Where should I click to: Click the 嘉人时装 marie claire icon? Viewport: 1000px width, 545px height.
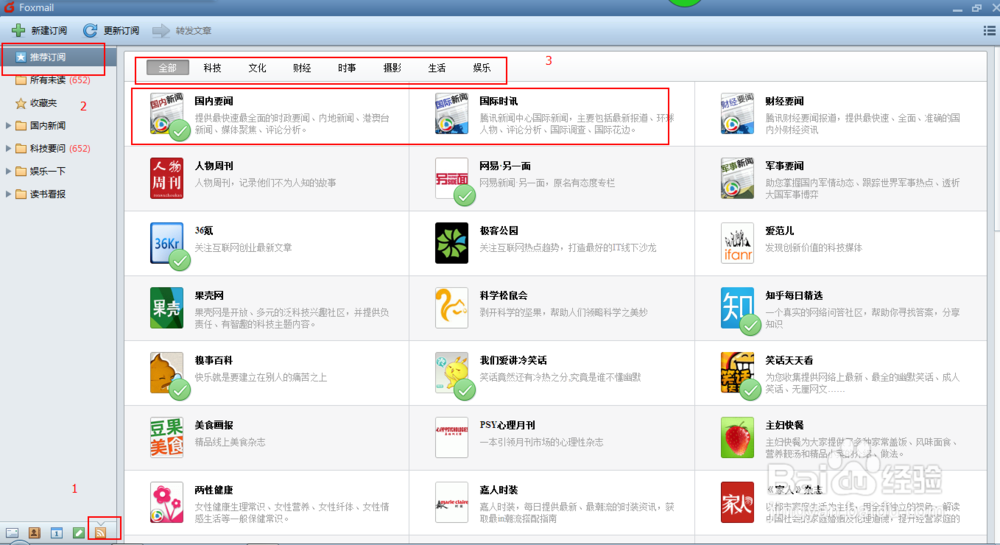(x=452, y=502)
